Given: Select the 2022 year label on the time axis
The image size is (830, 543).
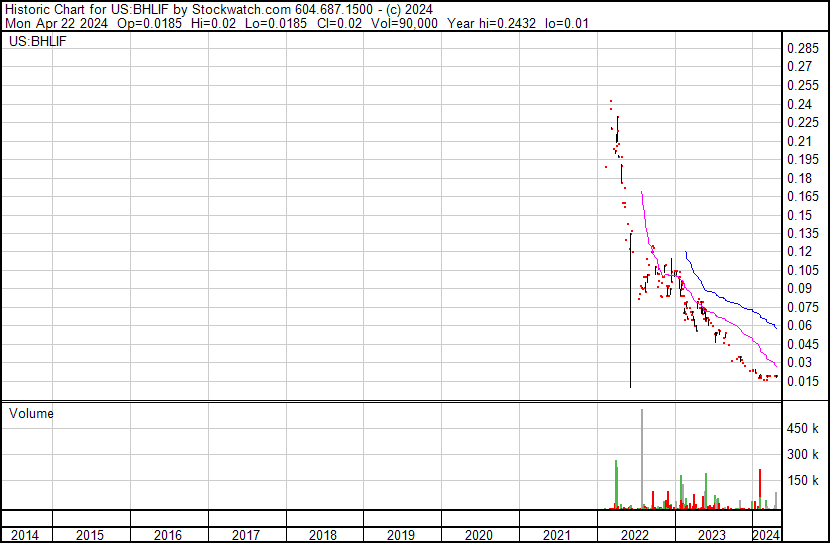Looking at the screenshot, I should (635, 535).
